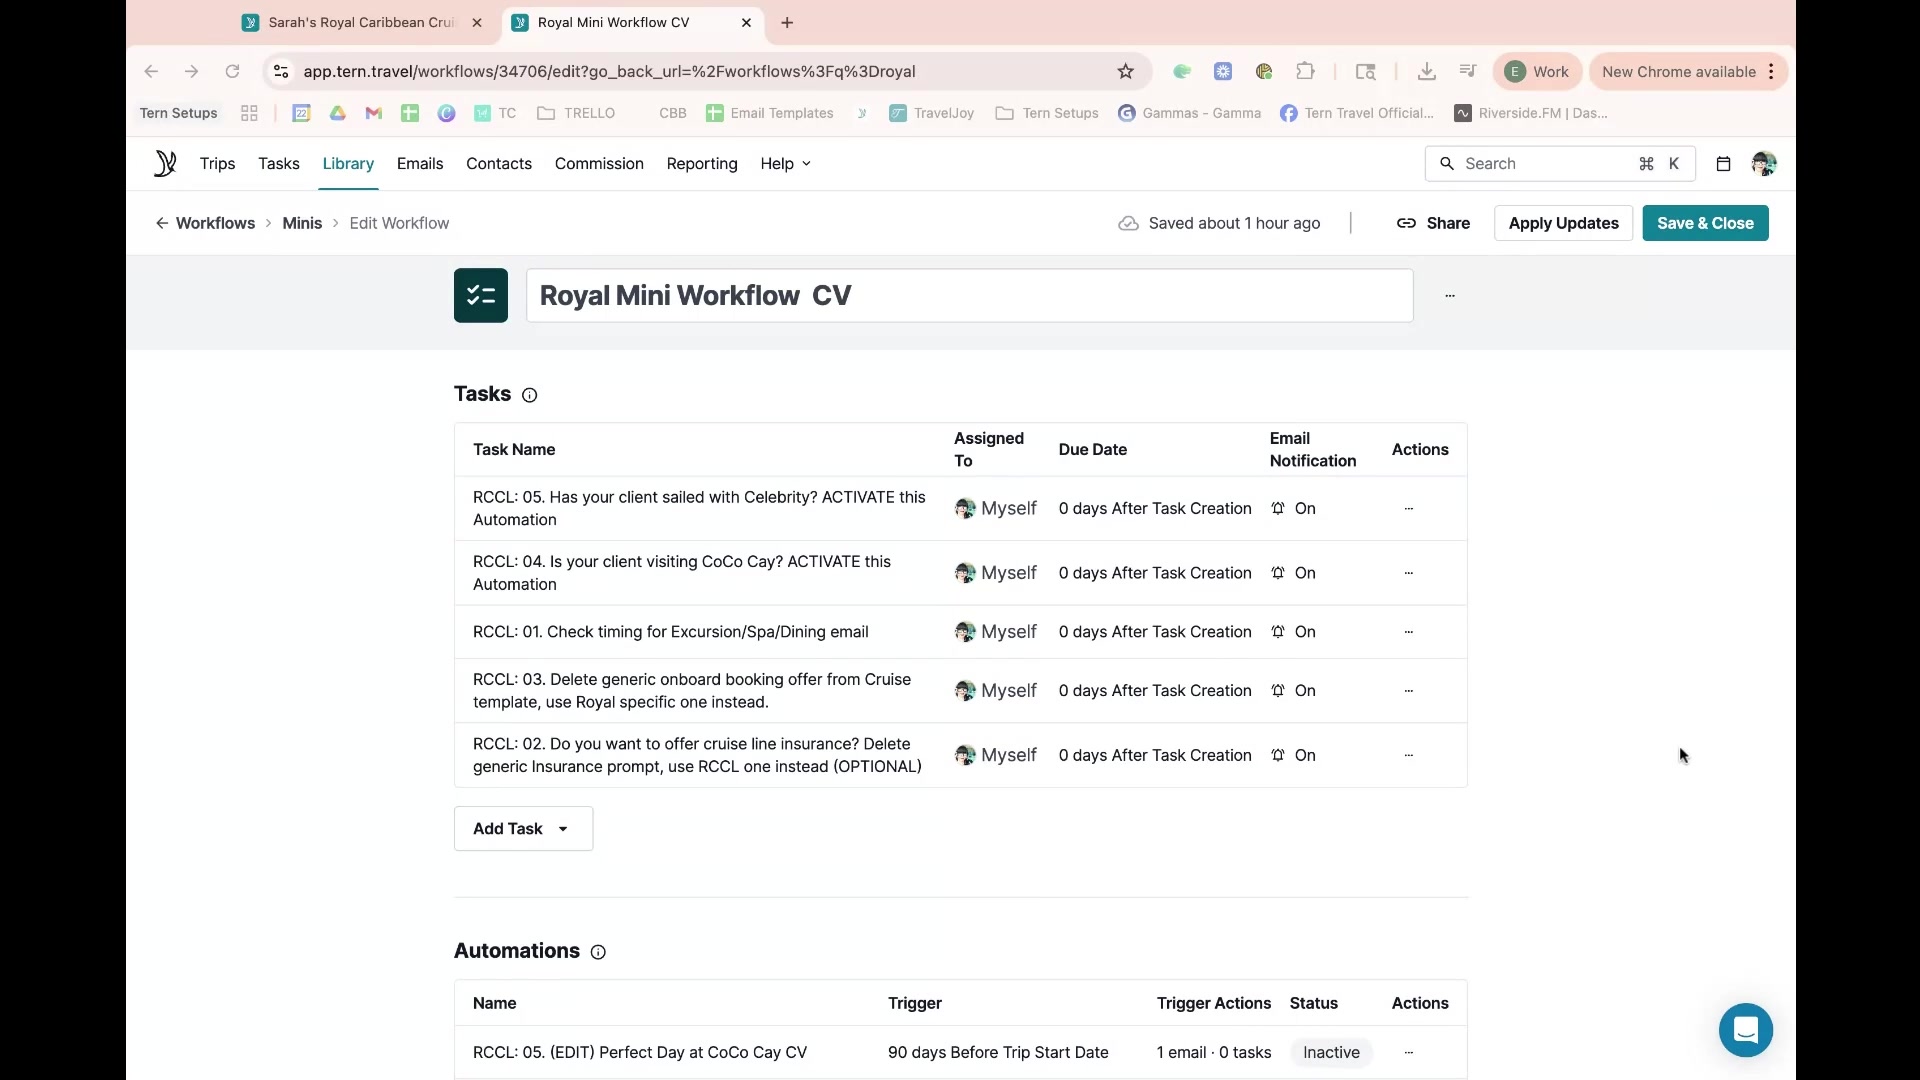The height and width of the screenshot is (1080, 1920).
Task: Open the Email Templates bookmark
Action: [770, 113]
